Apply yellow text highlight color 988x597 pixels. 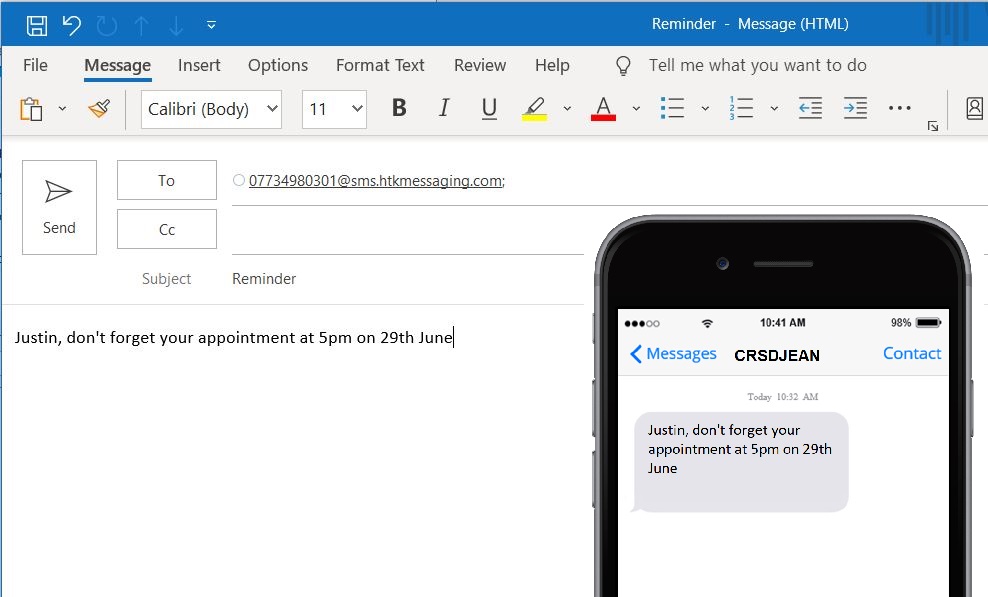[534, 108]
